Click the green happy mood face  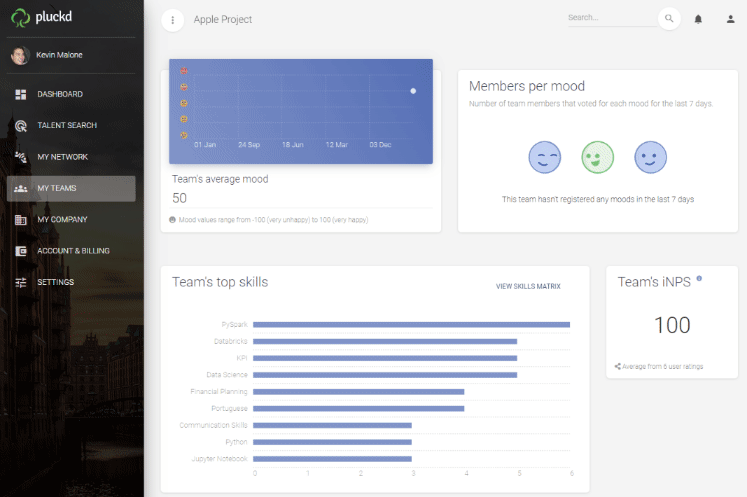point(597,157)
